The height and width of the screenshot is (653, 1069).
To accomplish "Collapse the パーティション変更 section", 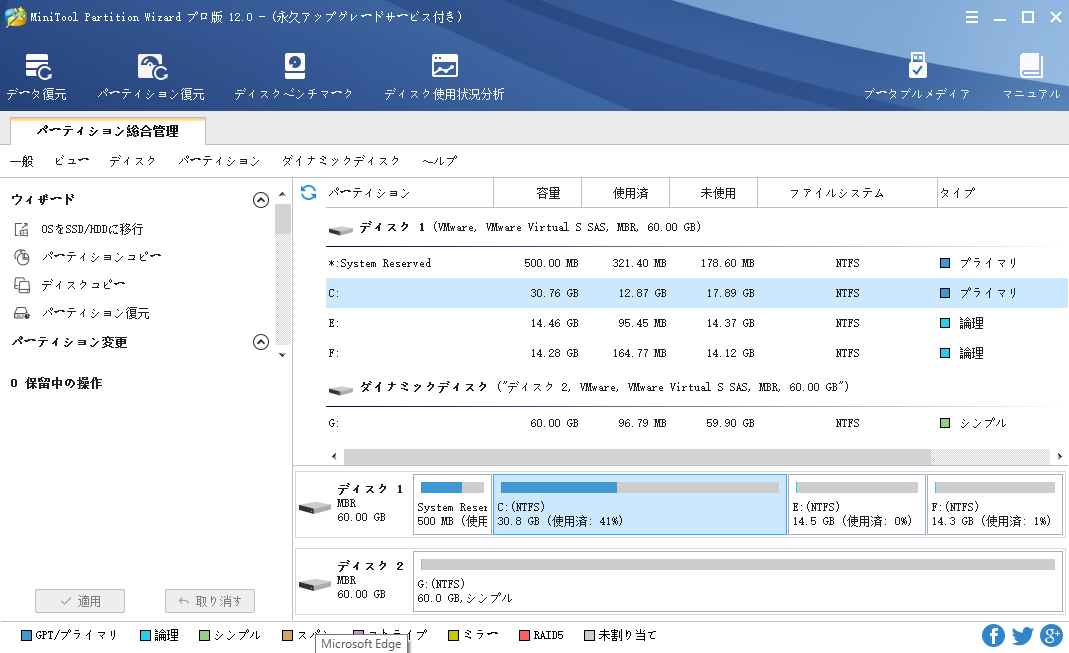I will coord(261,342).
